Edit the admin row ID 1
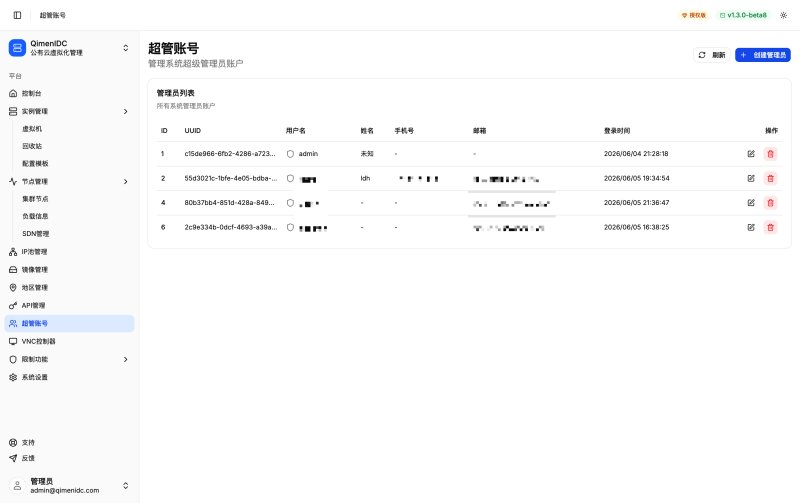 click(x=751, y=154)
